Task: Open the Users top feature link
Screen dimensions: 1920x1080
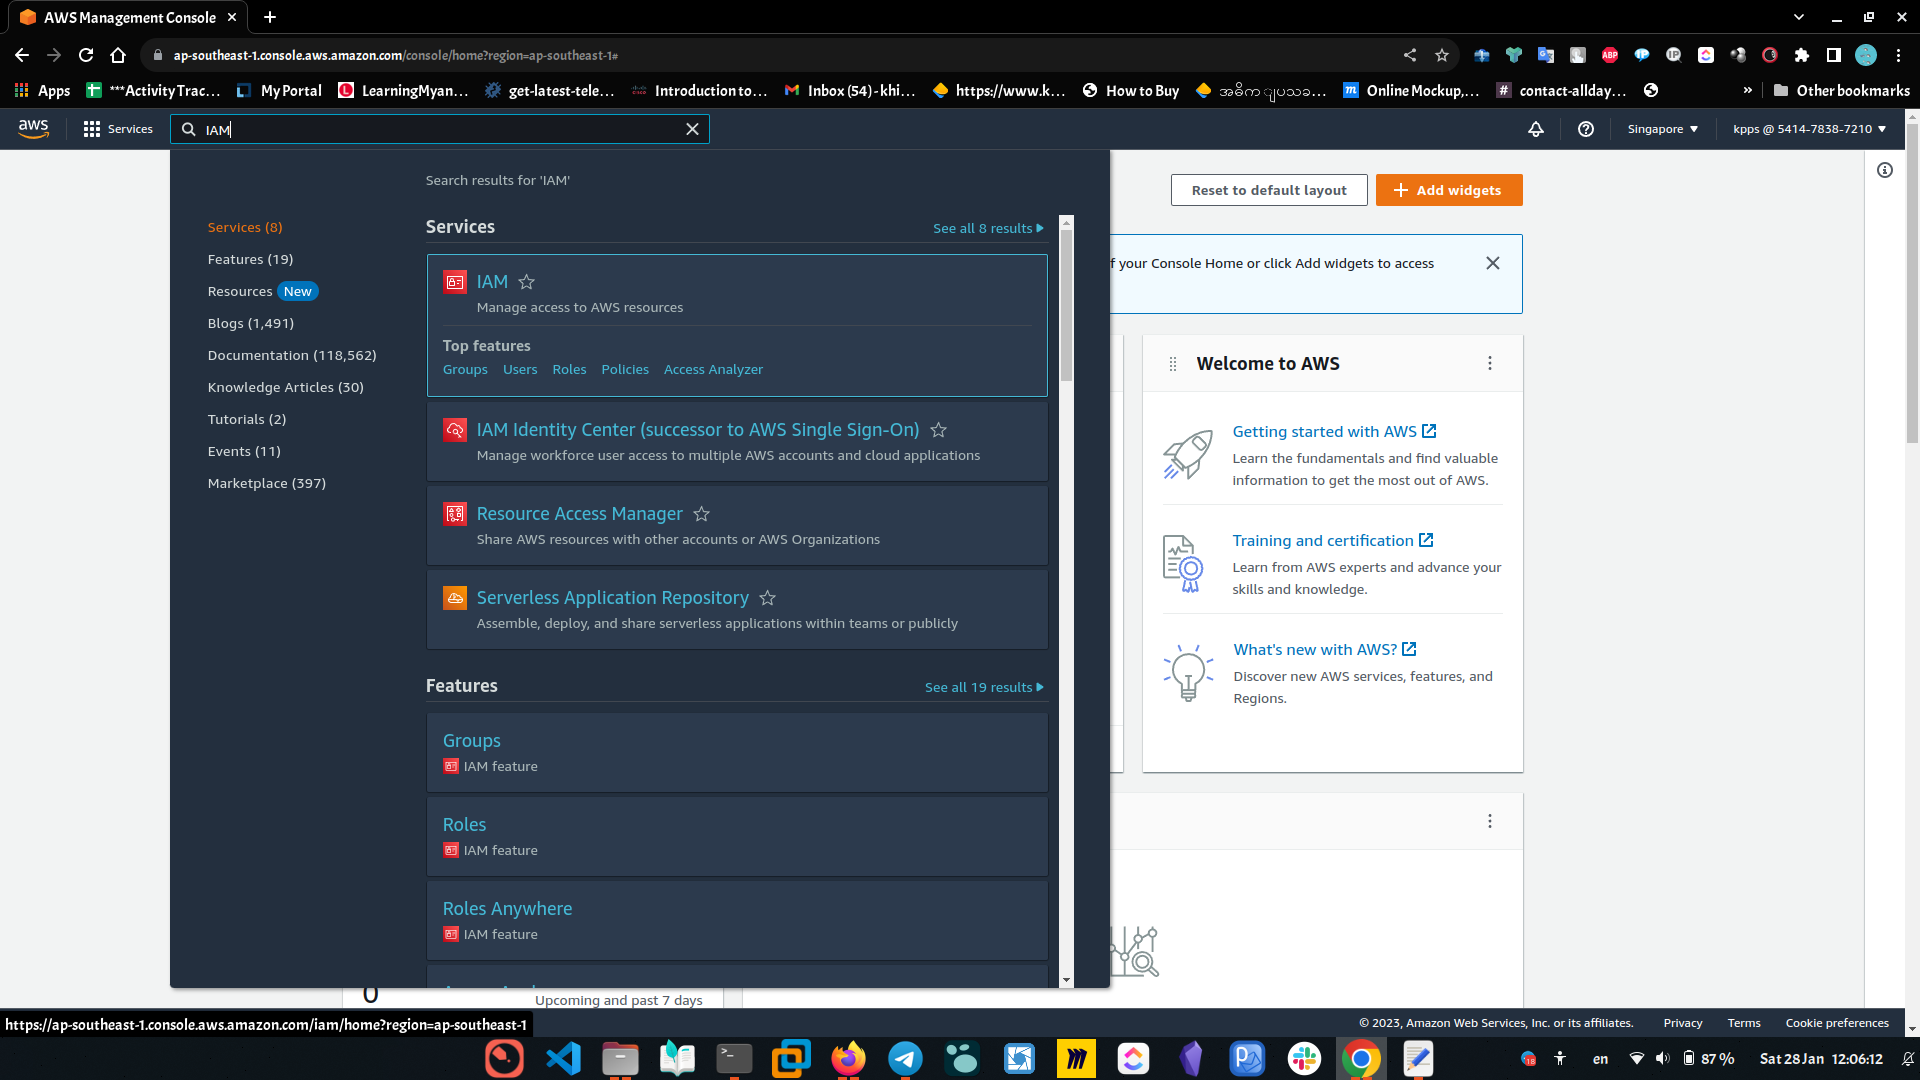Action: coord(520,370)
